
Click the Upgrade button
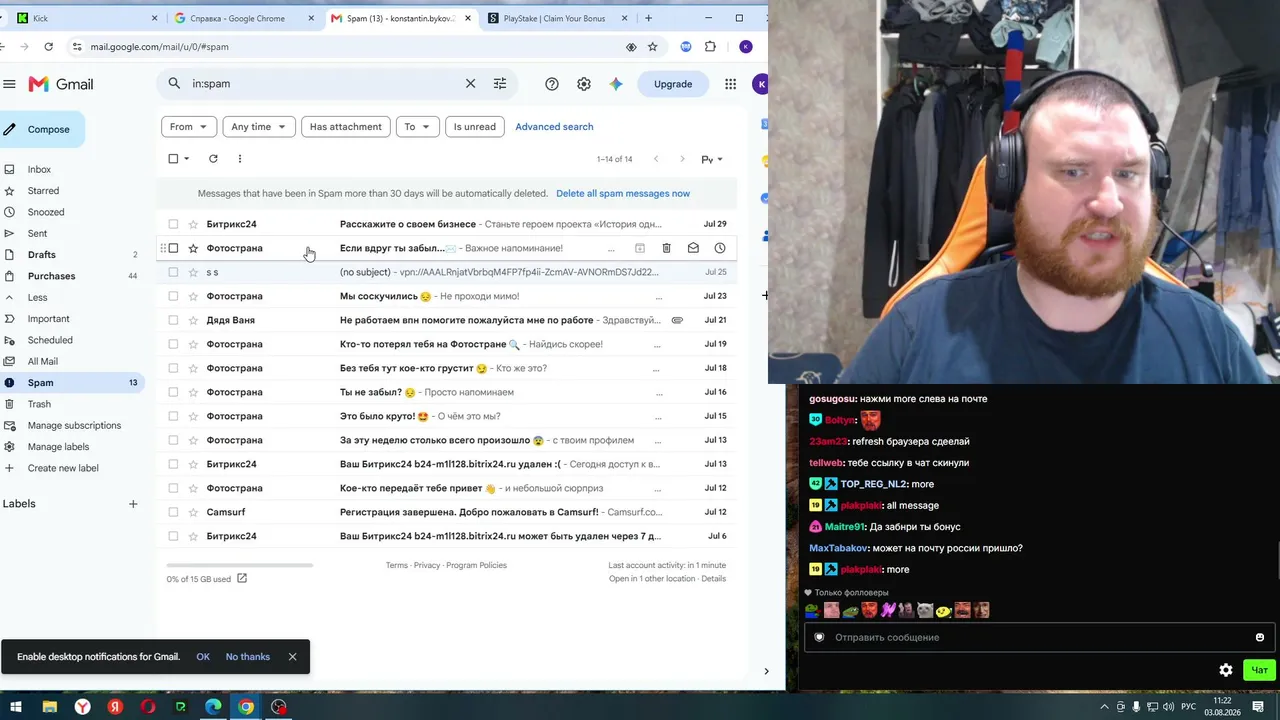(673, 84)
